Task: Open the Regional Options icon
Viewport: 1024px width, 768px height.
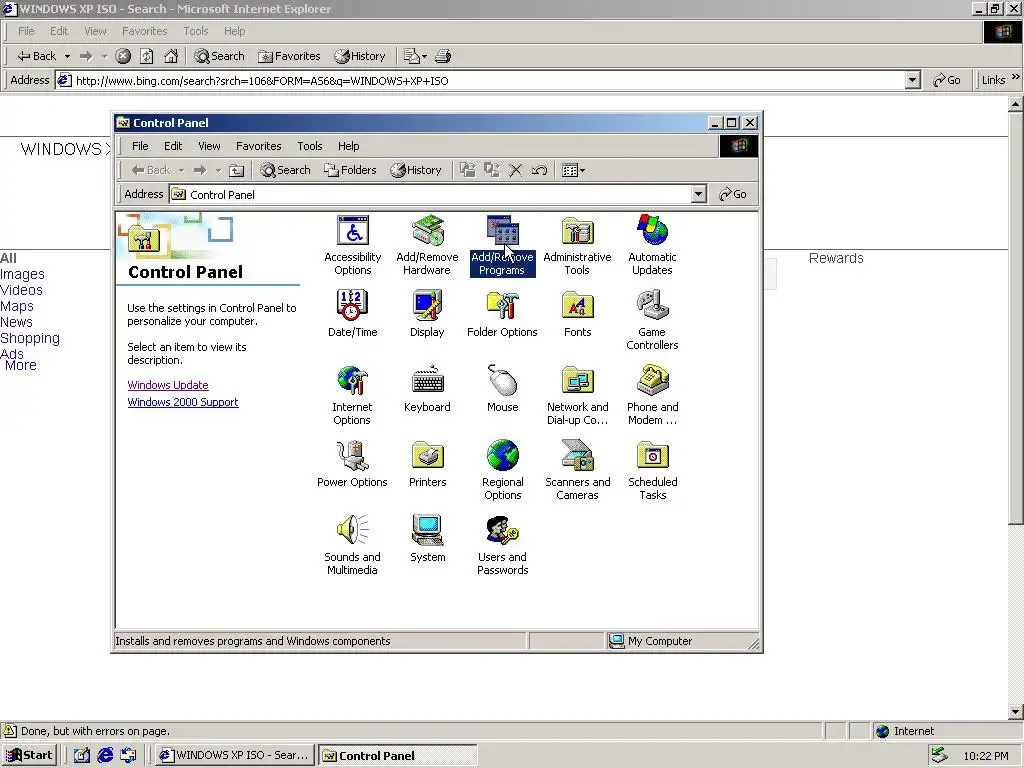Action: [x=502, y=471]
